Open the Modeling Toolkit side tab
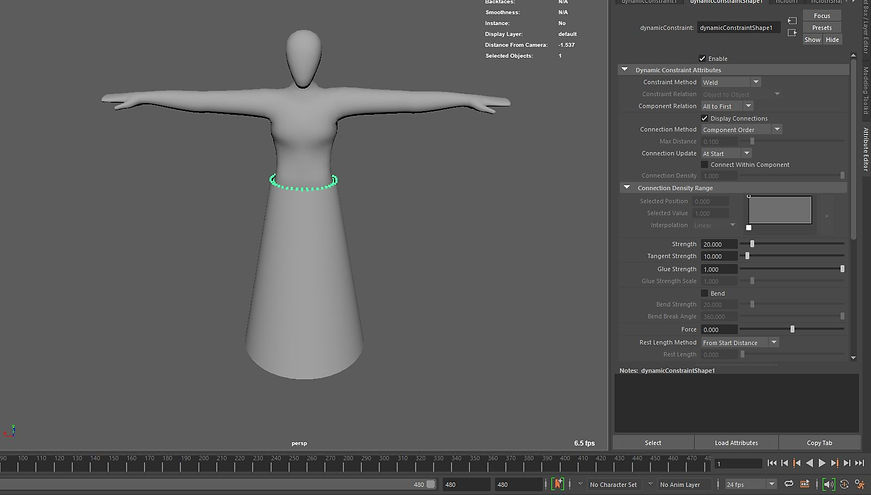The width and height of the screenshot is (871, 495). click(x=865, y=90)
